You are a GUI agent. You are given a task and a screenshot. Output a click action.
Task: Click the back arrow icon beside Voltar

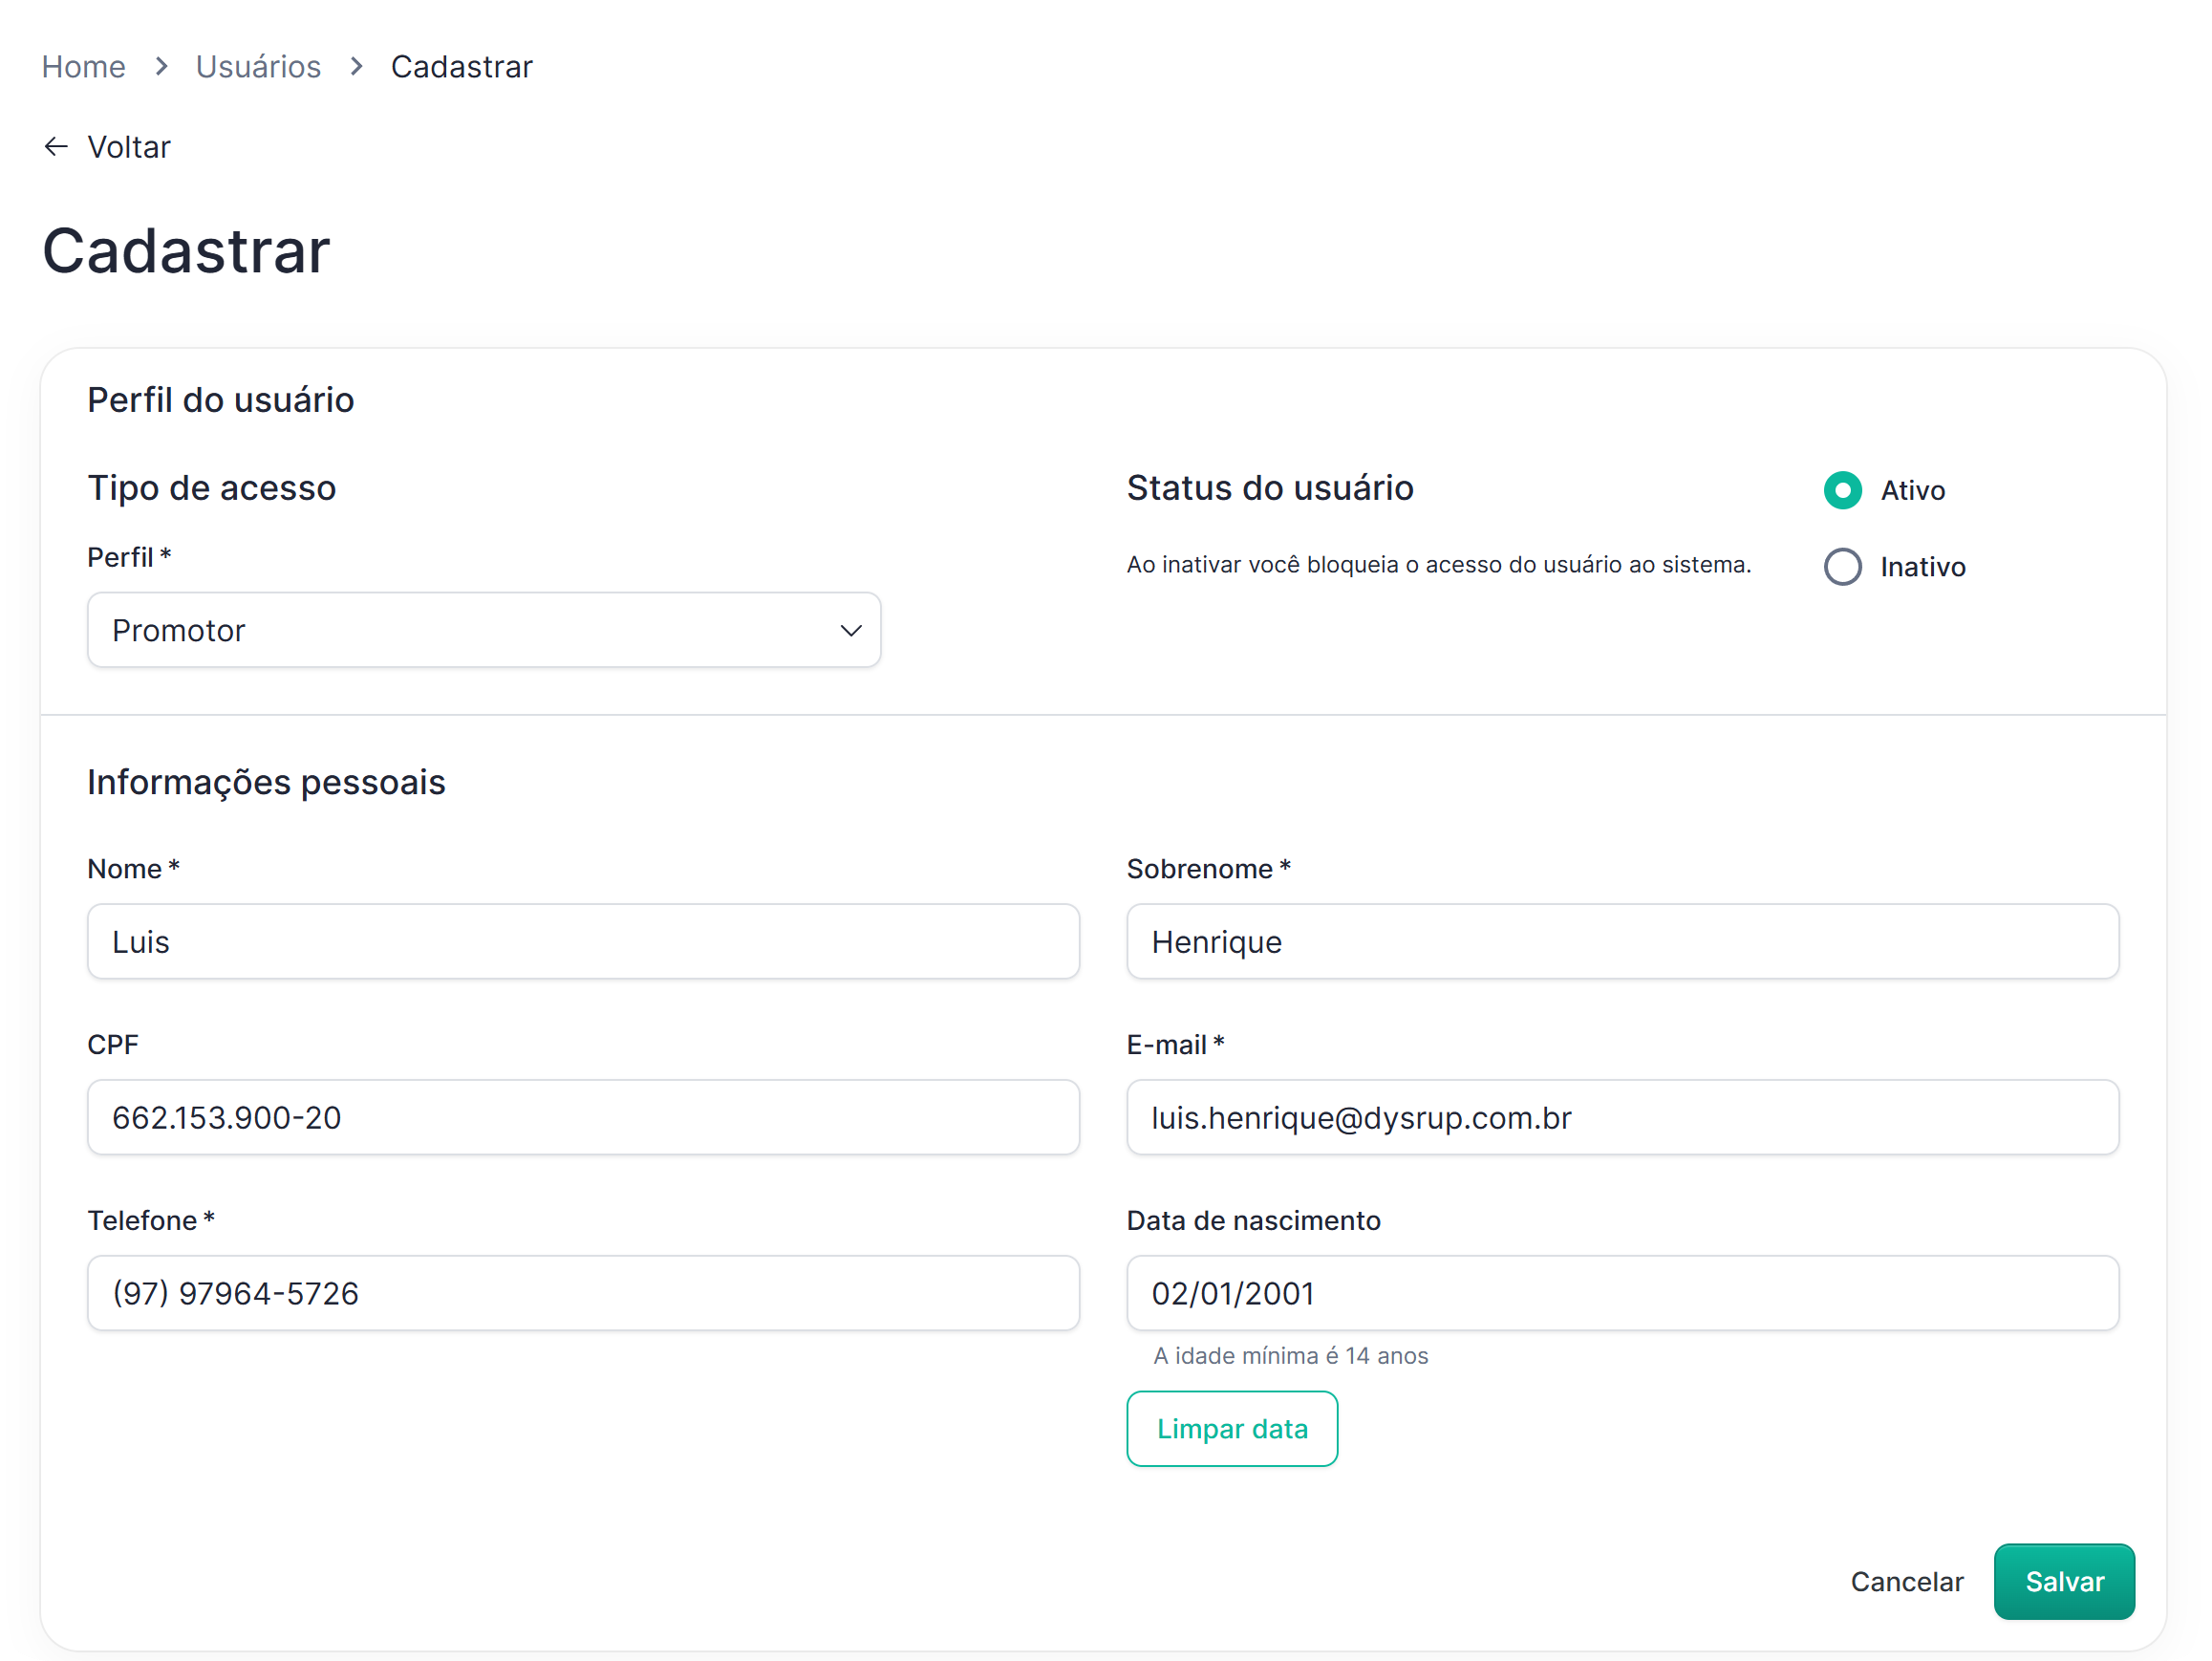point(56,147)
